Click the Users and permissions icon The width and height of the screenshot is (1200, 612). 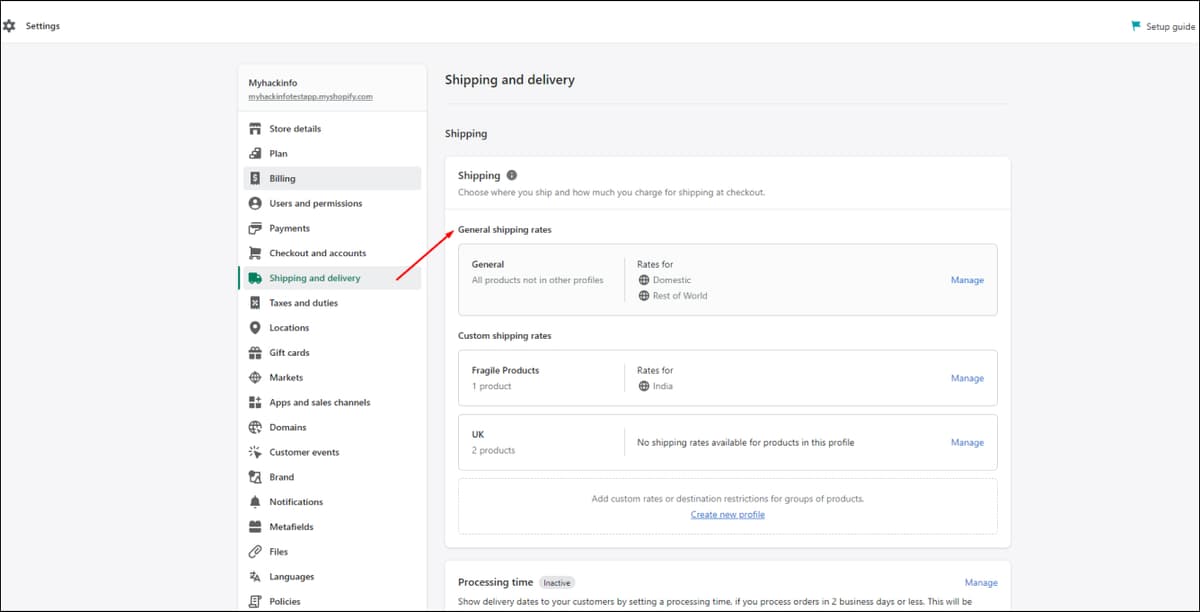(255, 204)
